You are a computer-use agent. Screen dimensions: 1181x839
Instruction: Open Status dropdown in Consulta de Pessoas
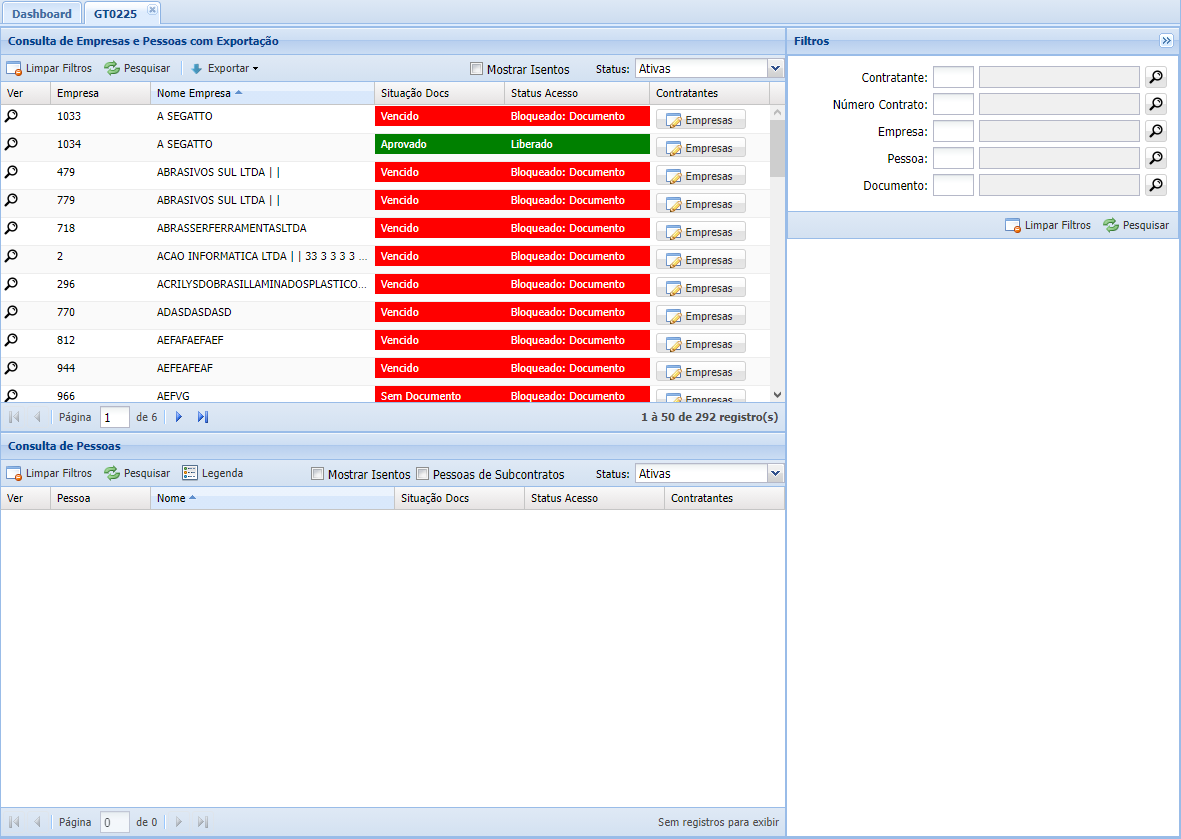coord(775,474)
